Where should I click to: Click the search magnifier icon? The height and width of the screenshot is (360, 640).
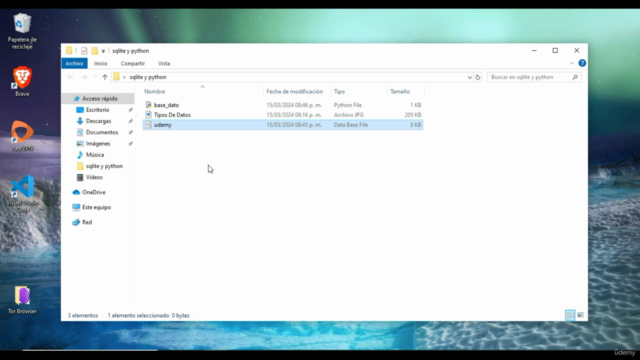tap(575, 77)
